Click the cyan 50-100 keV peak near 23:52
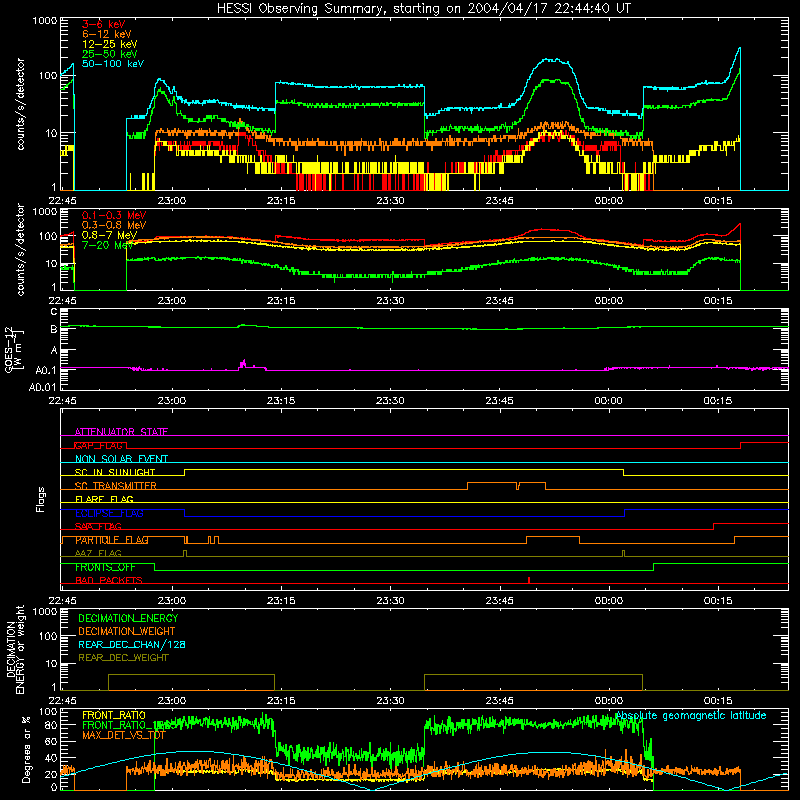 552,60
